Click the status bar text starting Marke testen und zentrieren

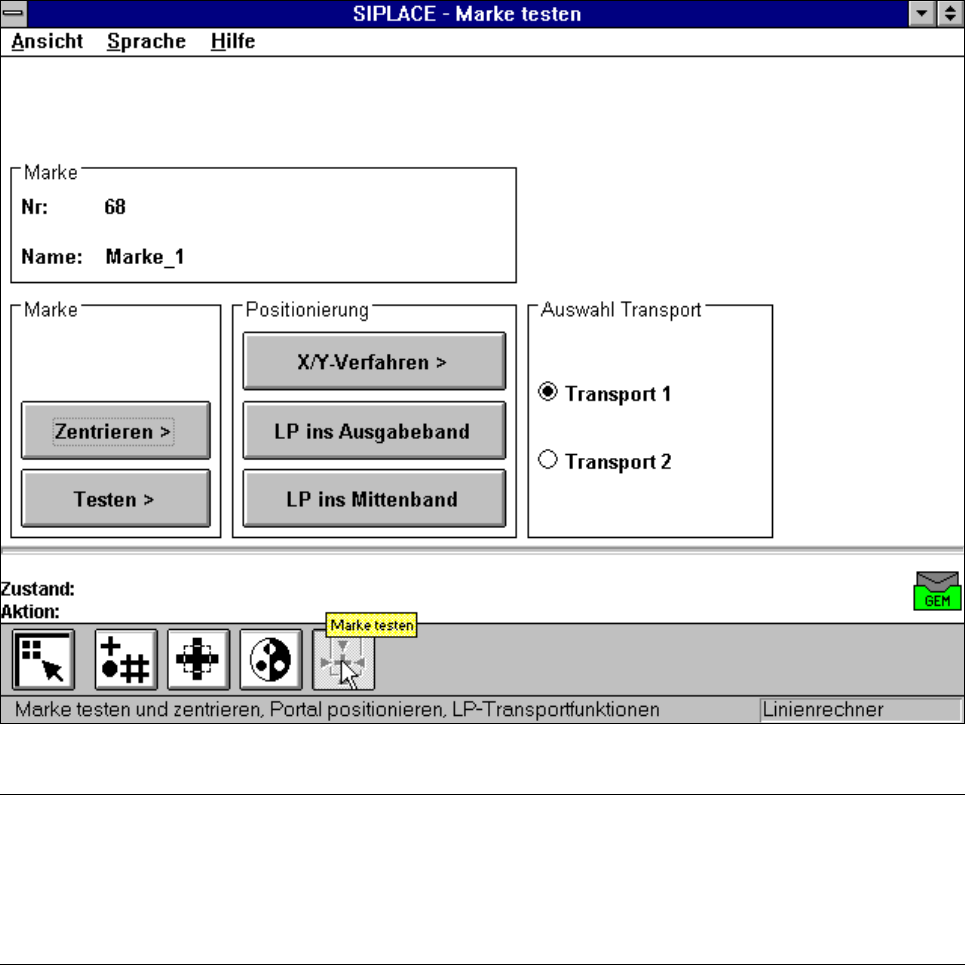[337, 710]
